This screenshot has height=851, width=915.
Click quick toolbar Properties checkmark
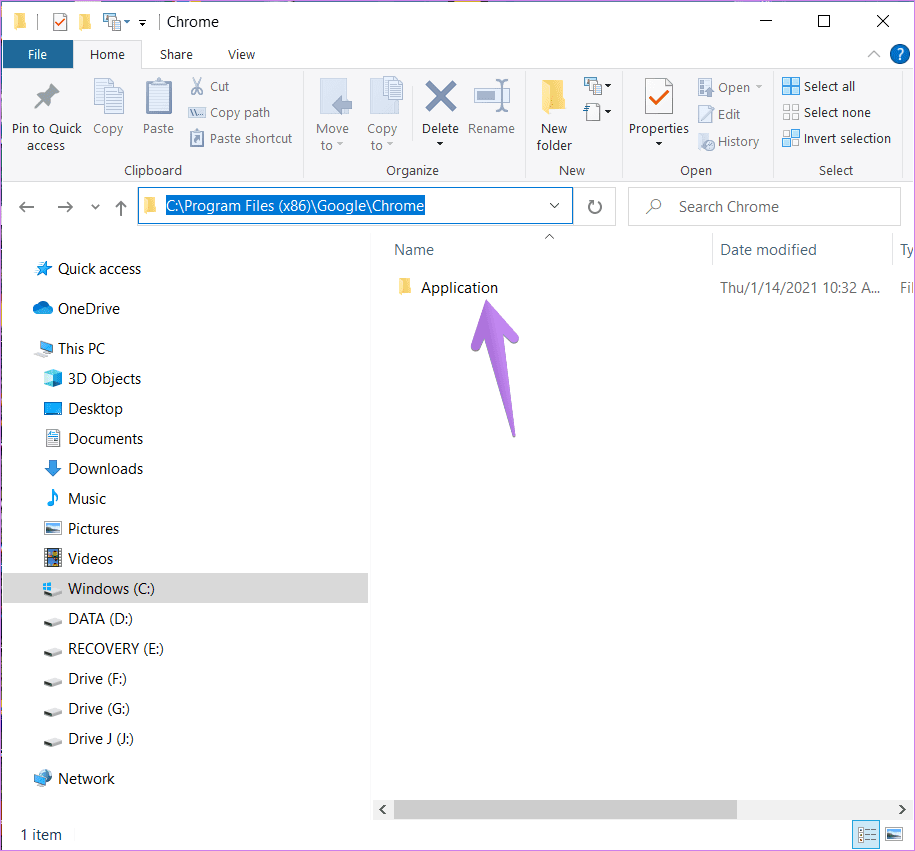(60, 22)
